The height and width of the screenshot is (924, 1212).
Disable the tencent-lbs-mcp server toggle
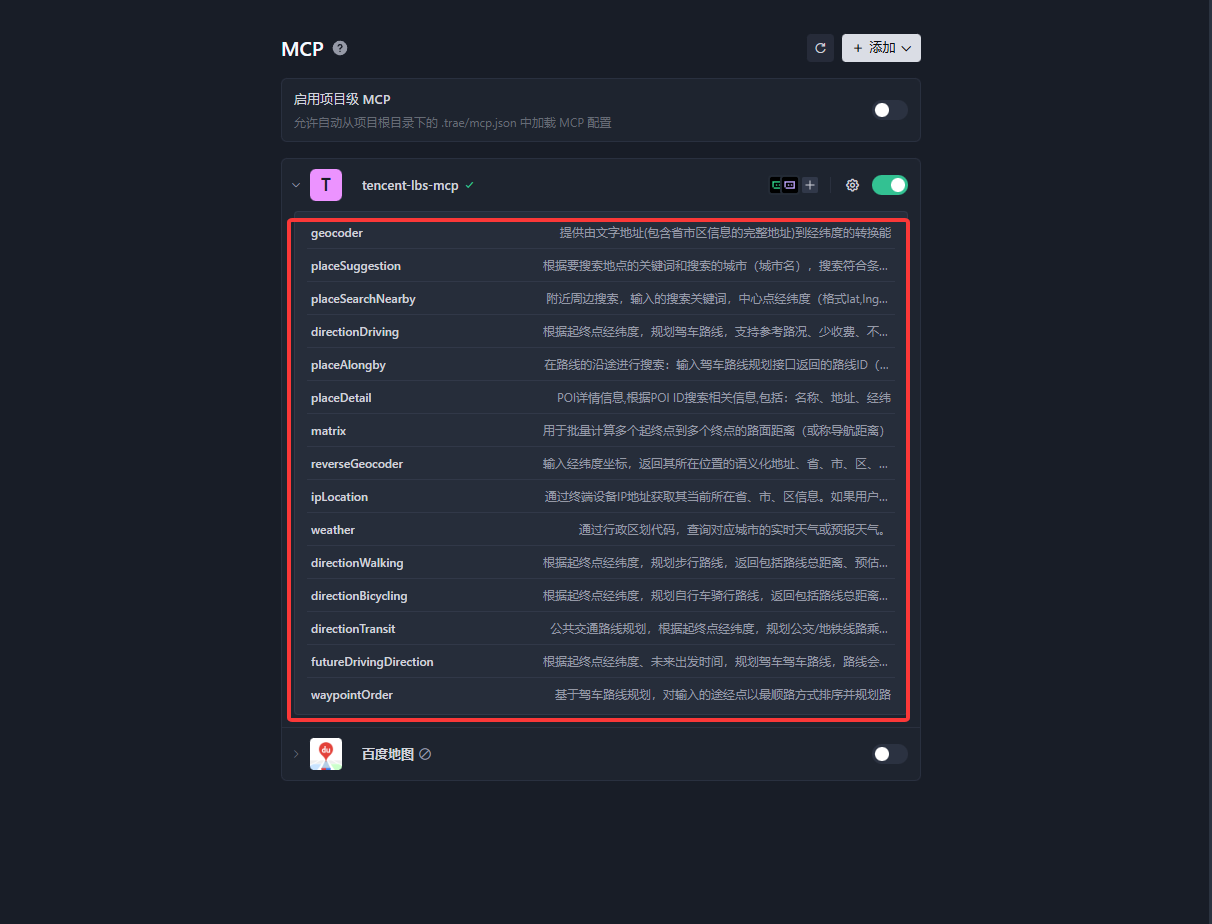890,185
